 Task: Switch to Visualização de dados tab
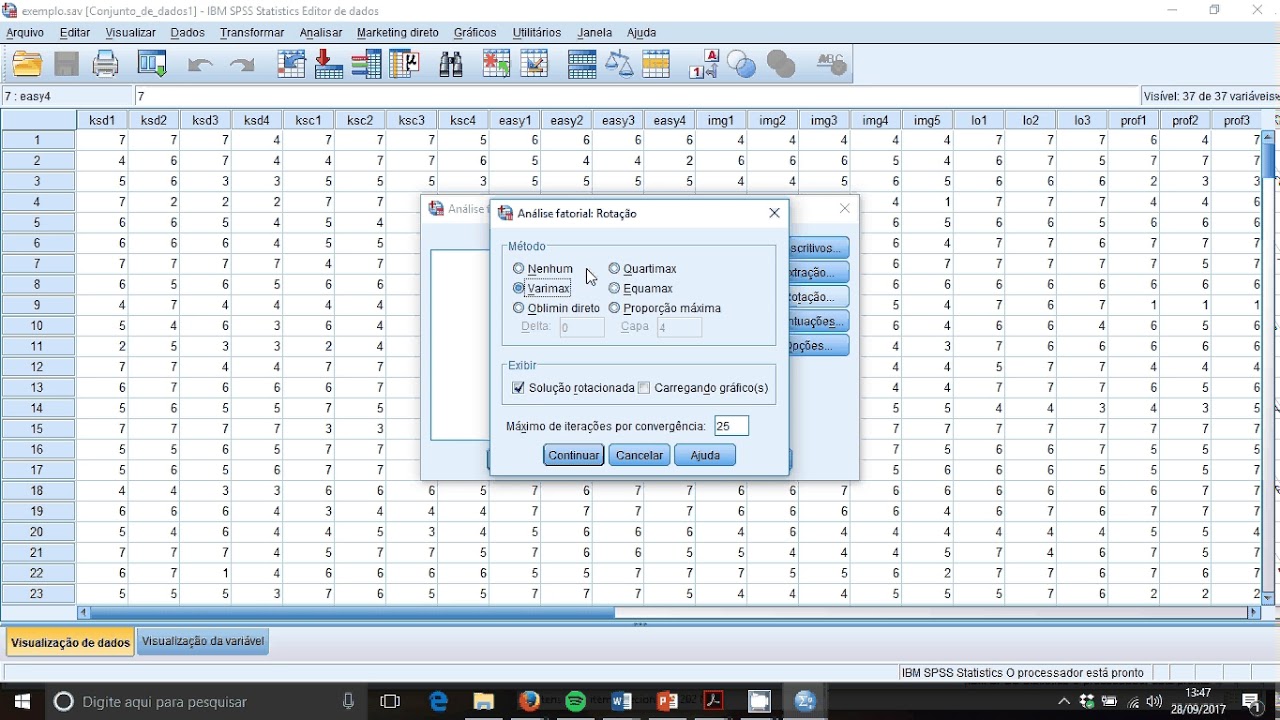(x=70, y=642)
